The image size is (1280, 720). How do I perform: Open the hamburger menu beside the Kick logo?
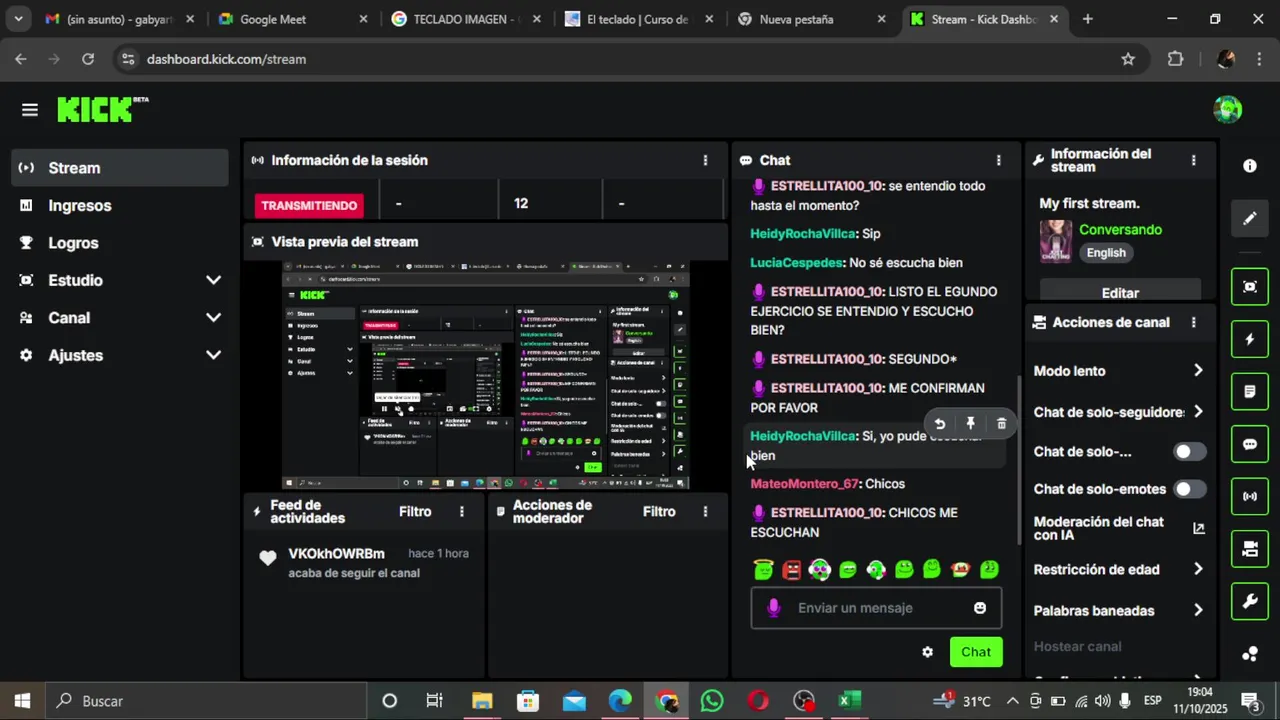30,110
